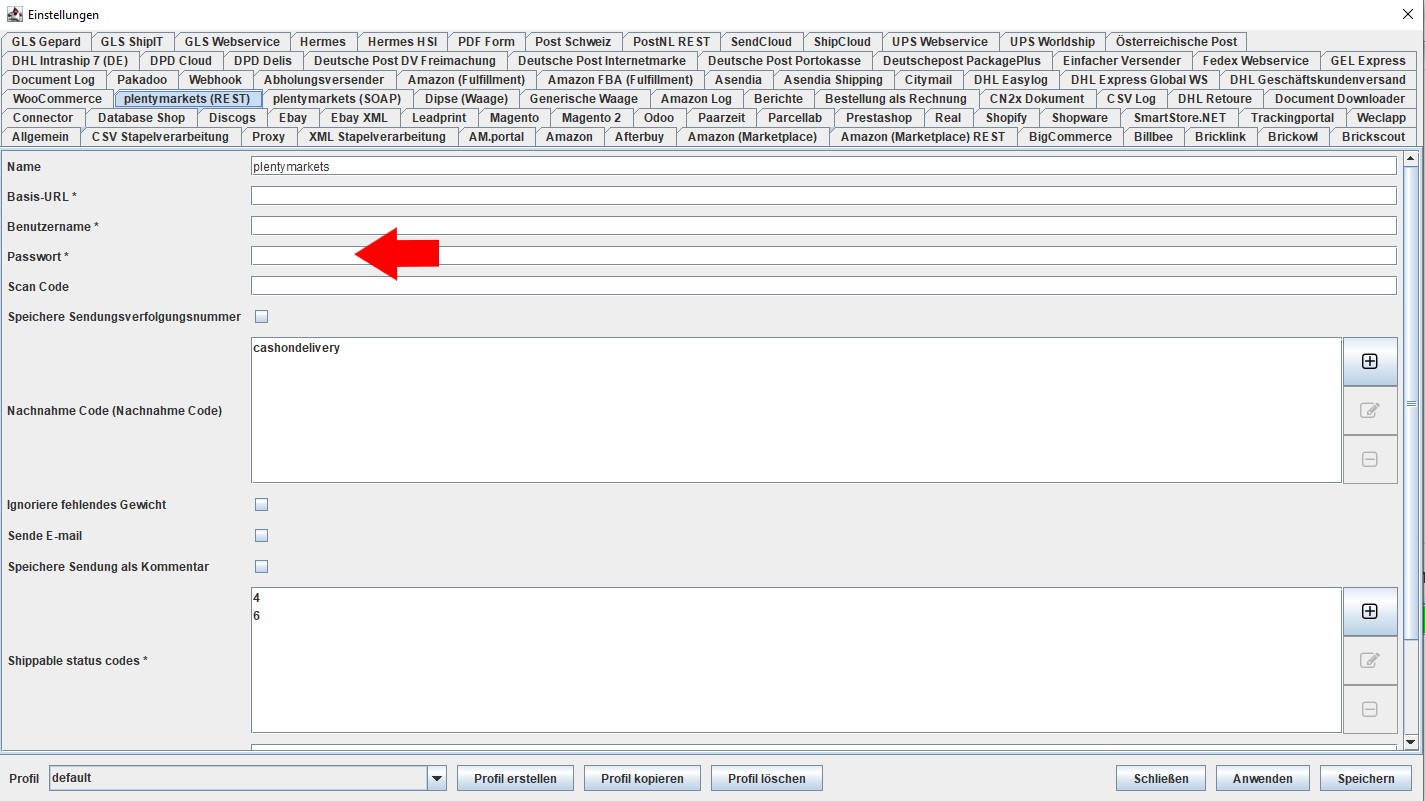Click the Einstellungen window app icon
This screenshot has height=801, width=1425.
coord(15,14)
